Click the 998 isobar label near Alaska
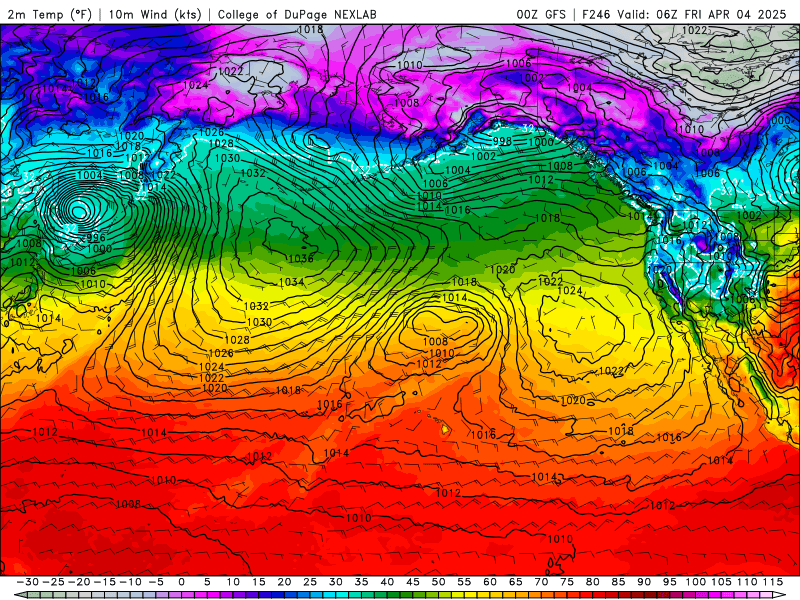The height and width of the screenshot is (600, 800). tap(502, 141)
